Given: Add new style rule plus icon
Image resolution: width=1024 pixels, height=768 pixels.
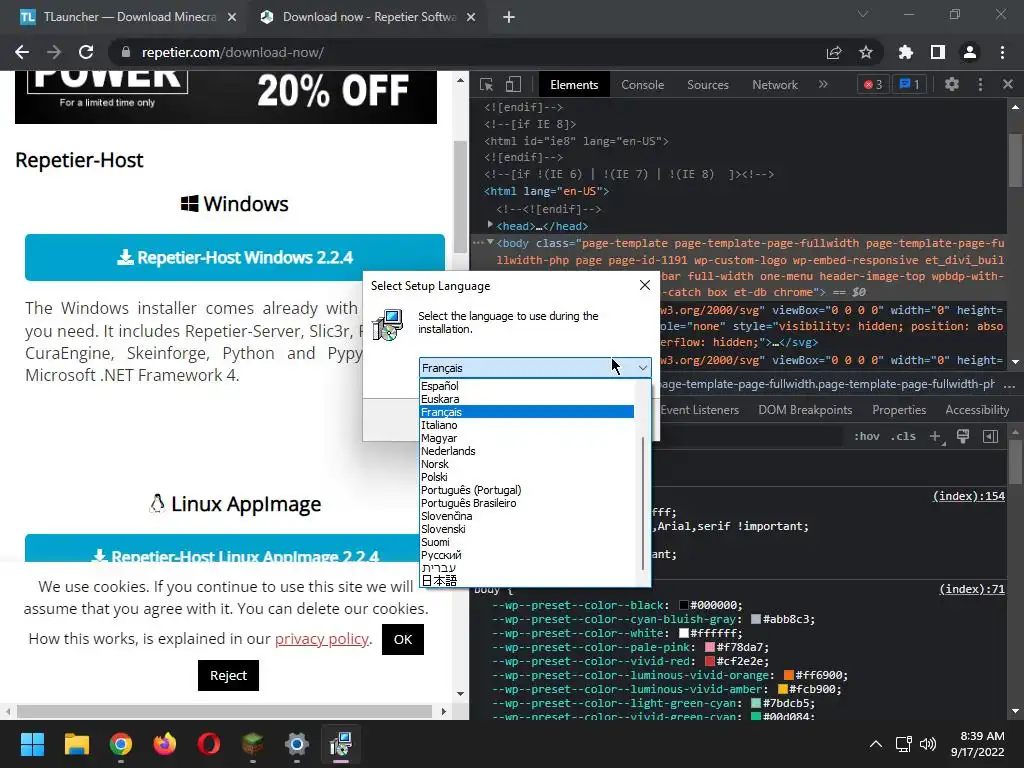Looking at the screenshot, I should (x=936, y=436).
